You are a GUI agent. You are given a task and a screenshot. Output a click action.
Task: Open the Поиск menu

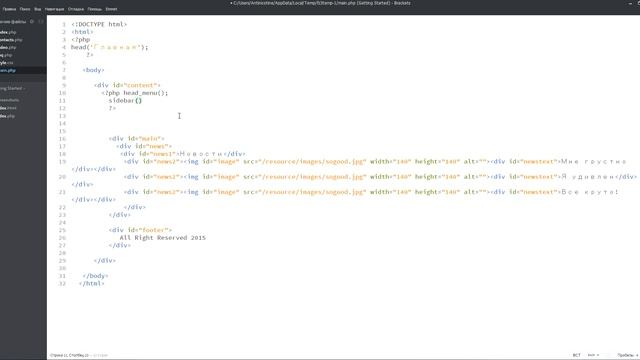tap(25, 9)
